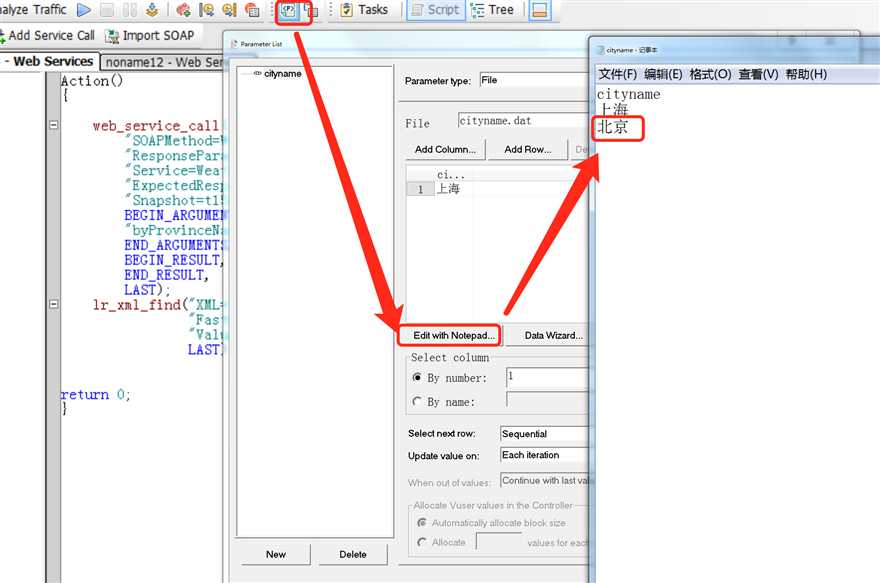Open the When out of values dropdown
Screen dimensions: 880x583
544,480
